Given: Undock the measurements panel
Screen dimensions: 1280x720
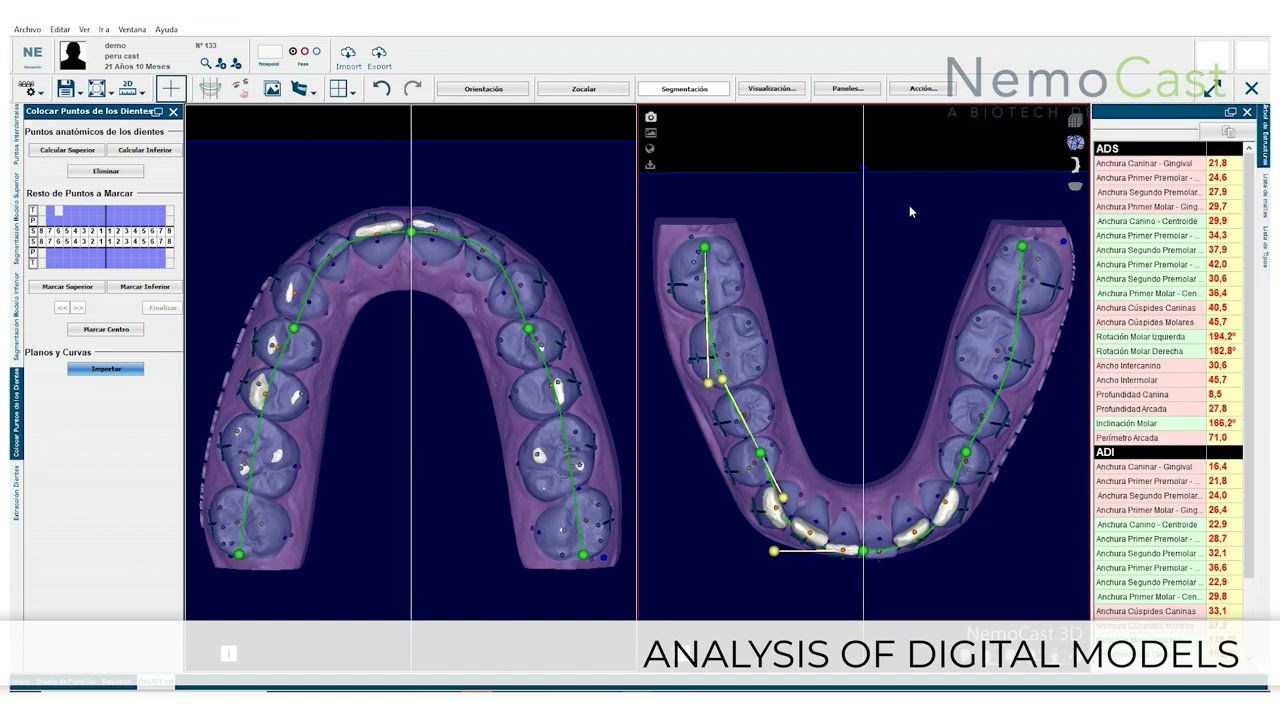Looking at the screenshot, I should click(1231, 112).
